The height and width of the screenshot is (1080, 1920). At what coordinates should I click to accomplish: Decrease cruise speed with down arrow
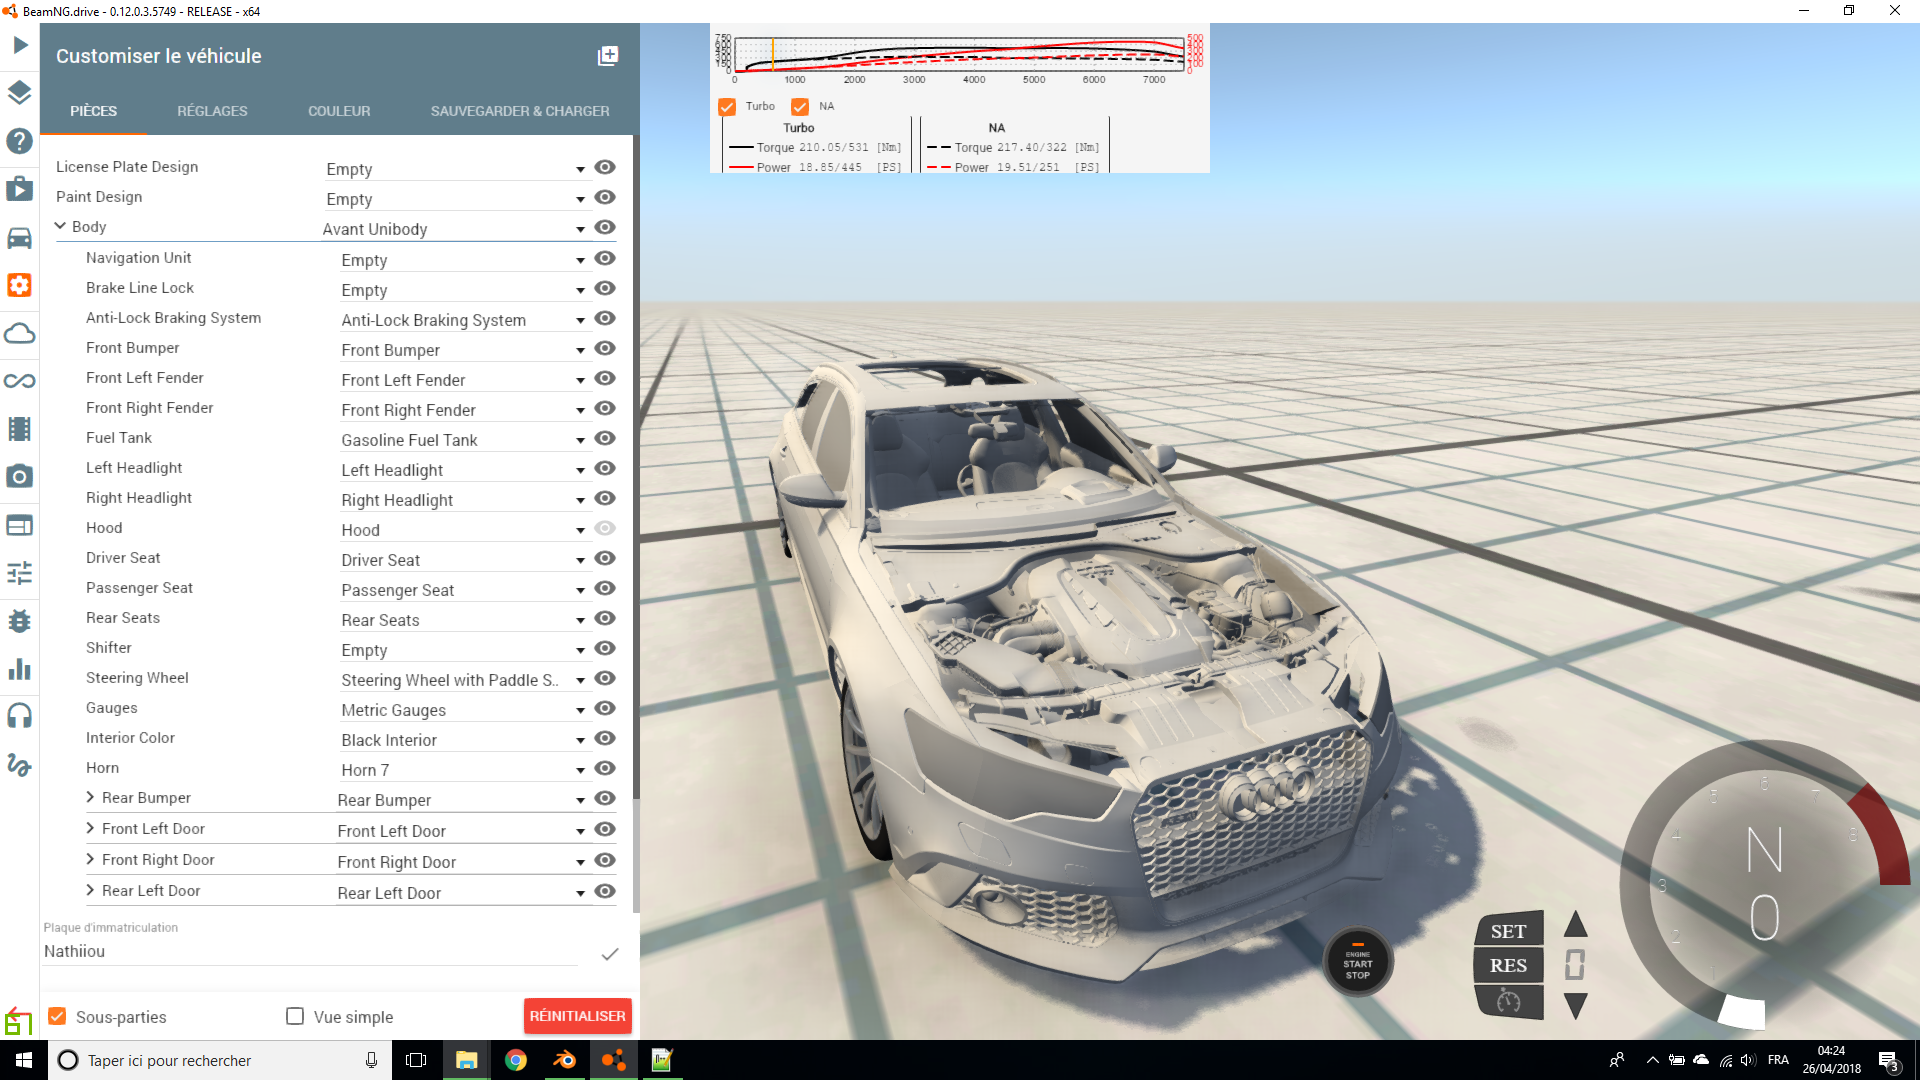[1576, 1006]
